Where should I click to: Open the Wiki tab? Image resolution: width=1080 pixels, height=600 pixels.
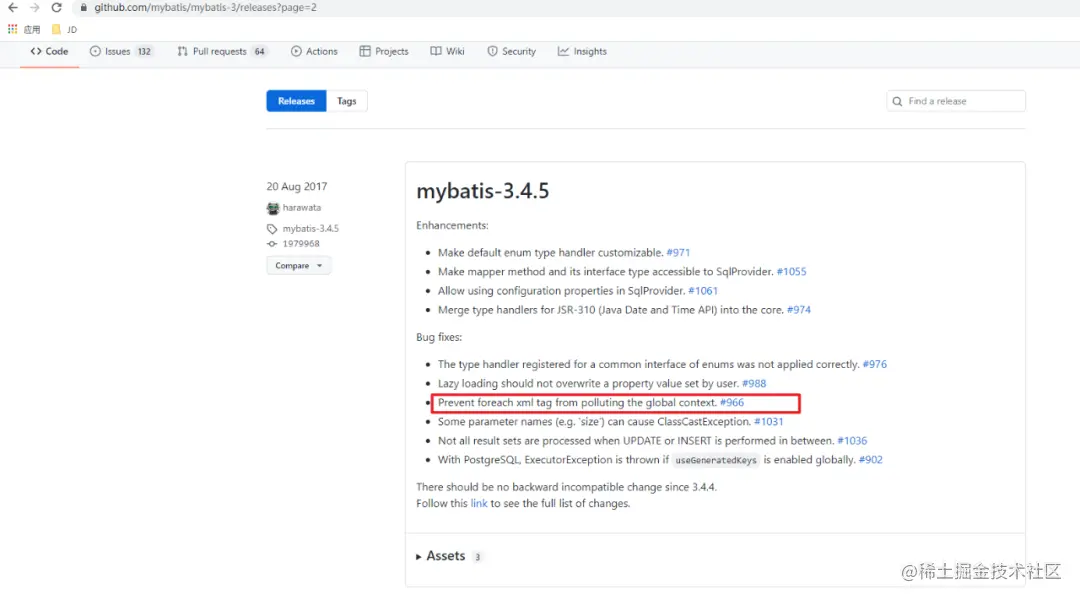point(448,51)
